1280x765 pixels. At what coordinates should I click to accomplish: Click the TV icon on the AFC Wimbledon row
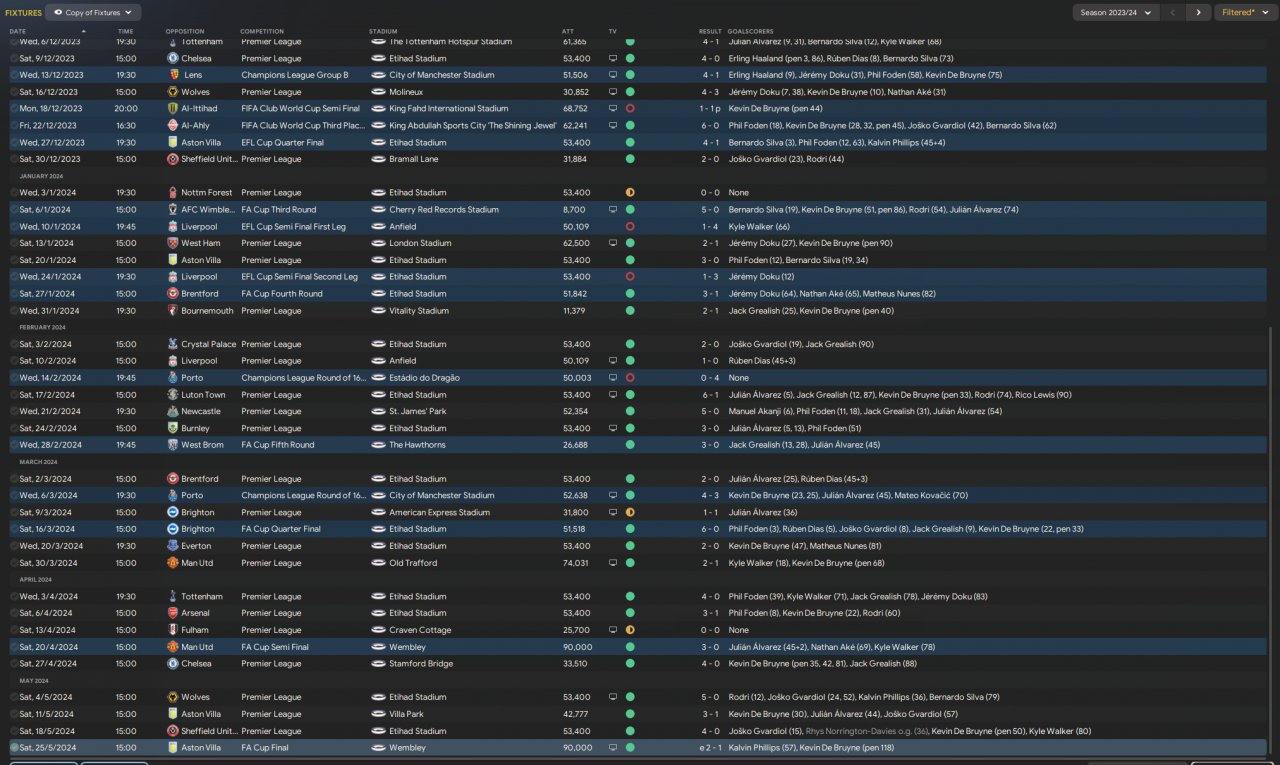point(613,210)
